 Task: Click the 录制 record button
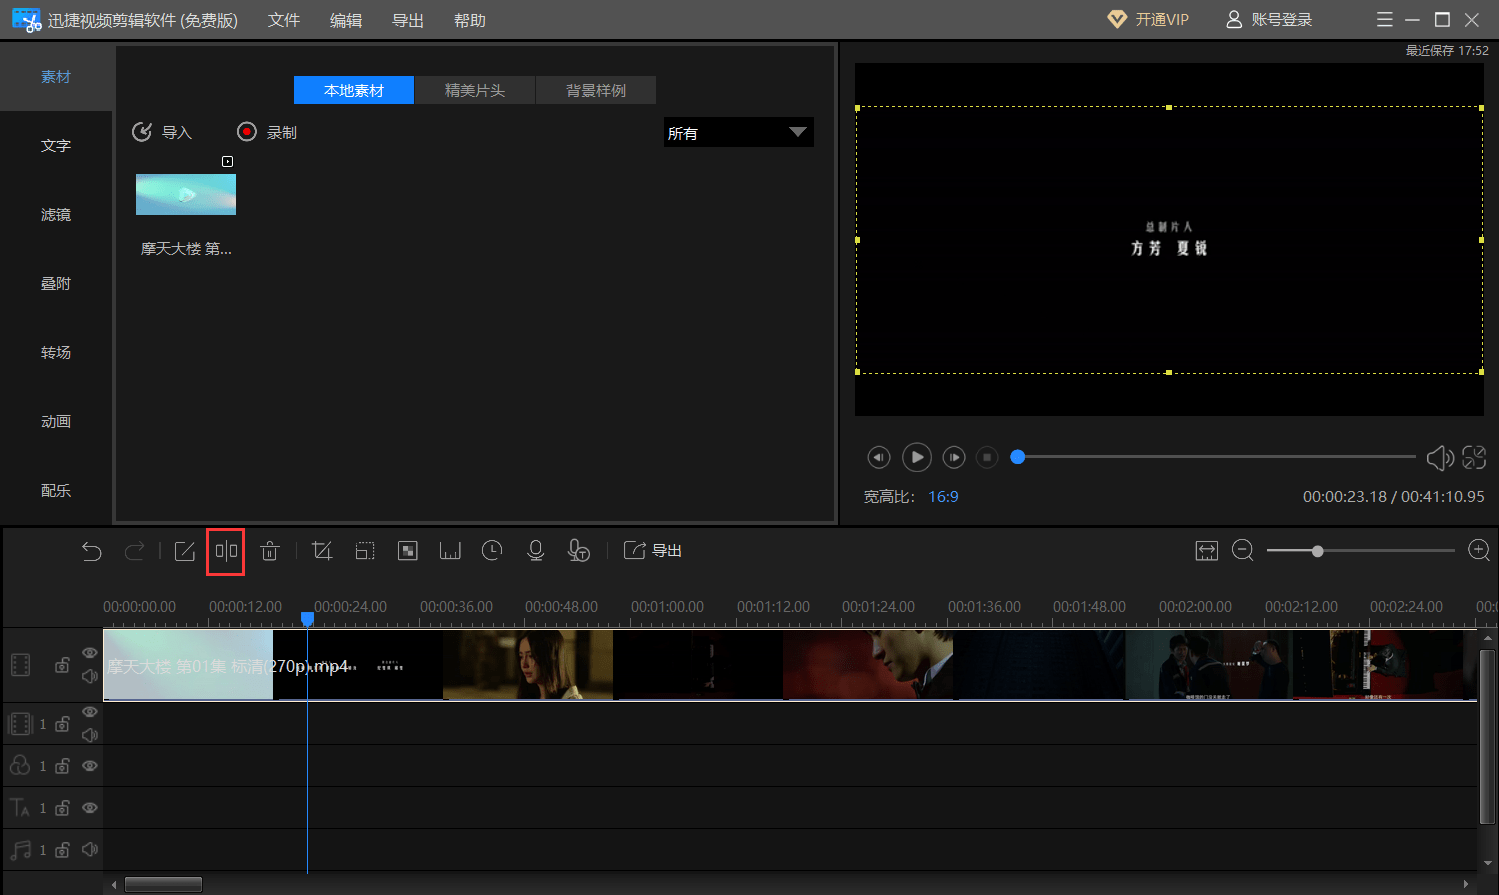pyautogui.click(x=267, y=132)
